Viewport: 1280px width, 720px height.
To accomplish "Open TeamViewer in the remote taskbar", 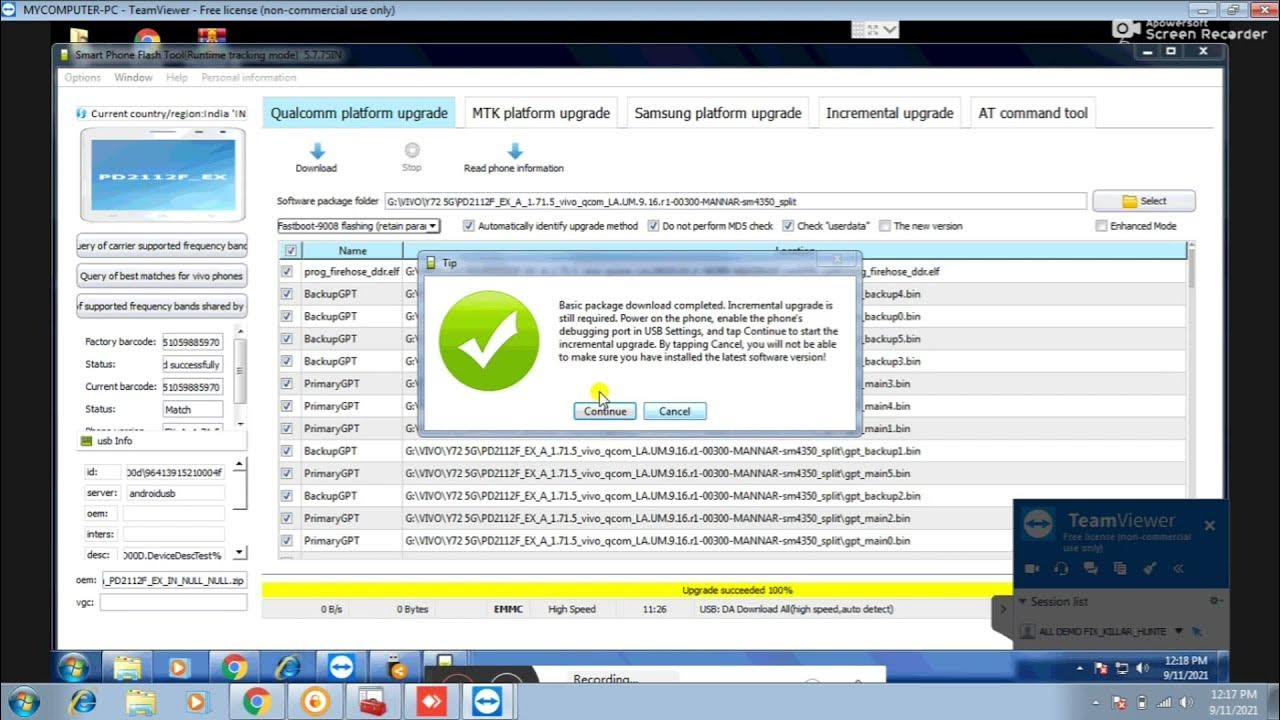I will tap(341, 667).
